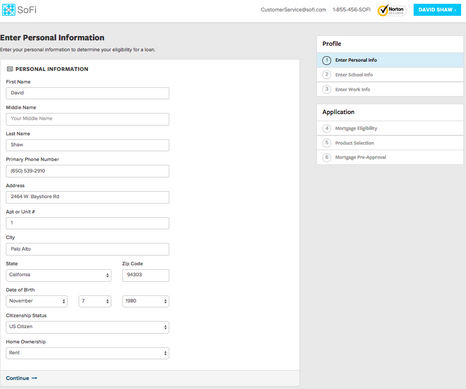Click the Address field with Bayshore Rd
Image resolution: width=466 pixels, height=389 pixels.
click(88, 197)
